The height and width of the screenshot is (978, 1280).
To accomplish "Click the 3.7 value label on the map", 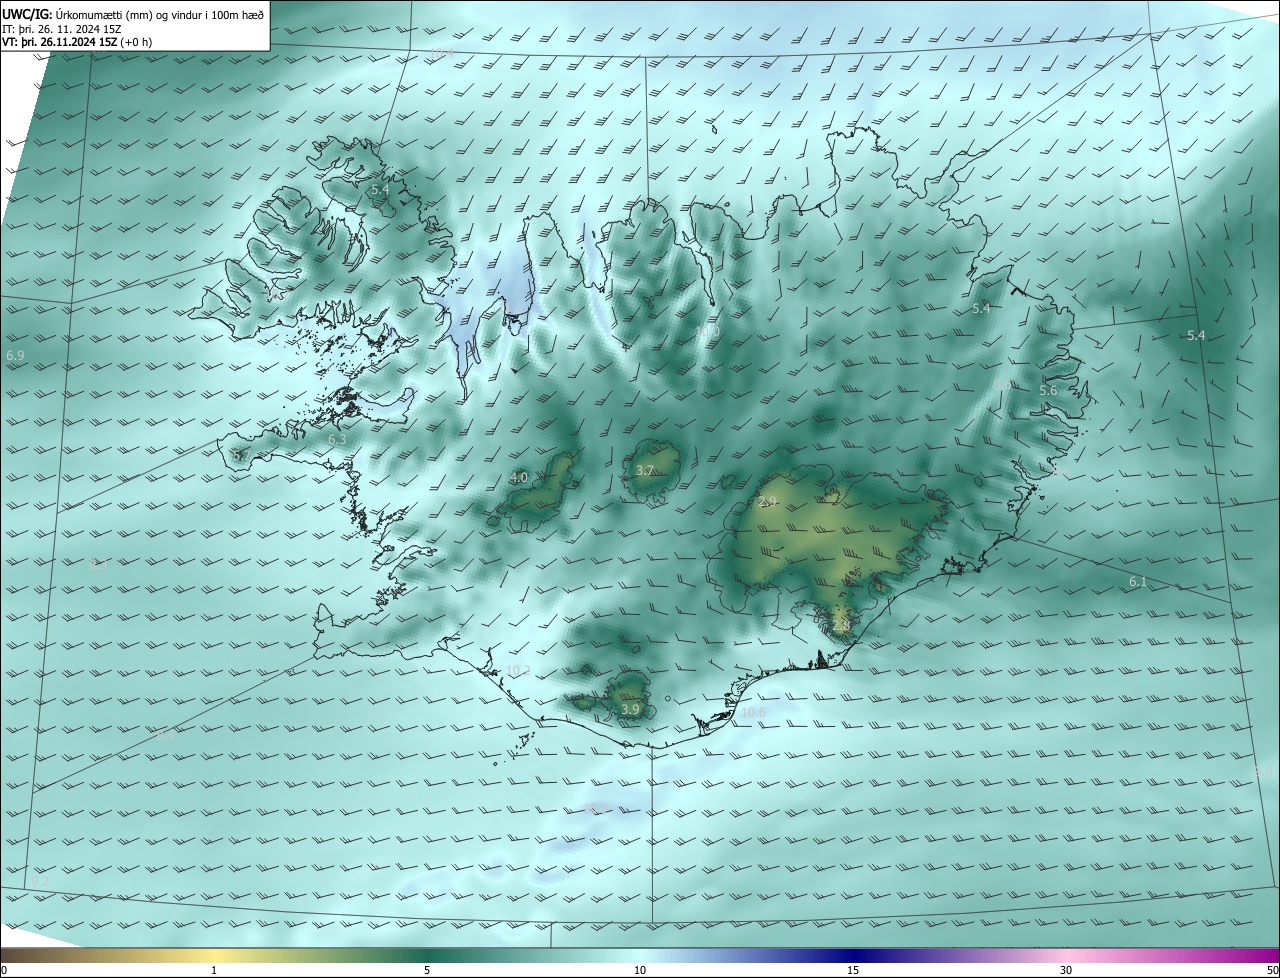I will 645,471.
